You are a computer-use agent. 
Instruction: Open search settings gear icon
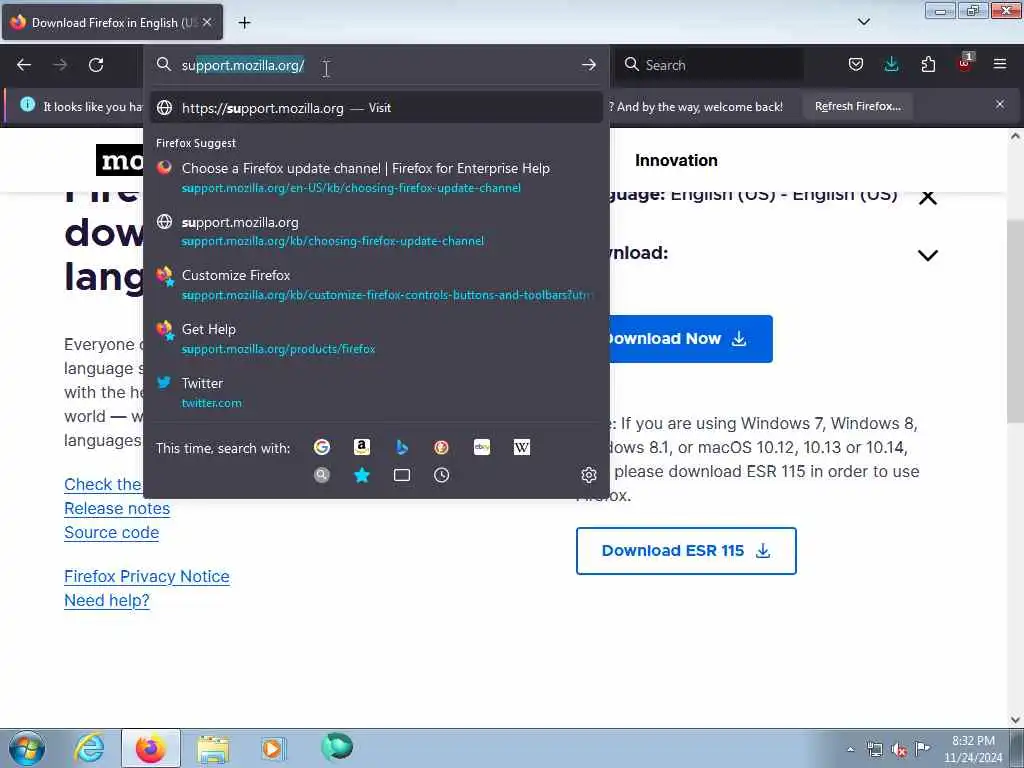click(x=588, y=475)
